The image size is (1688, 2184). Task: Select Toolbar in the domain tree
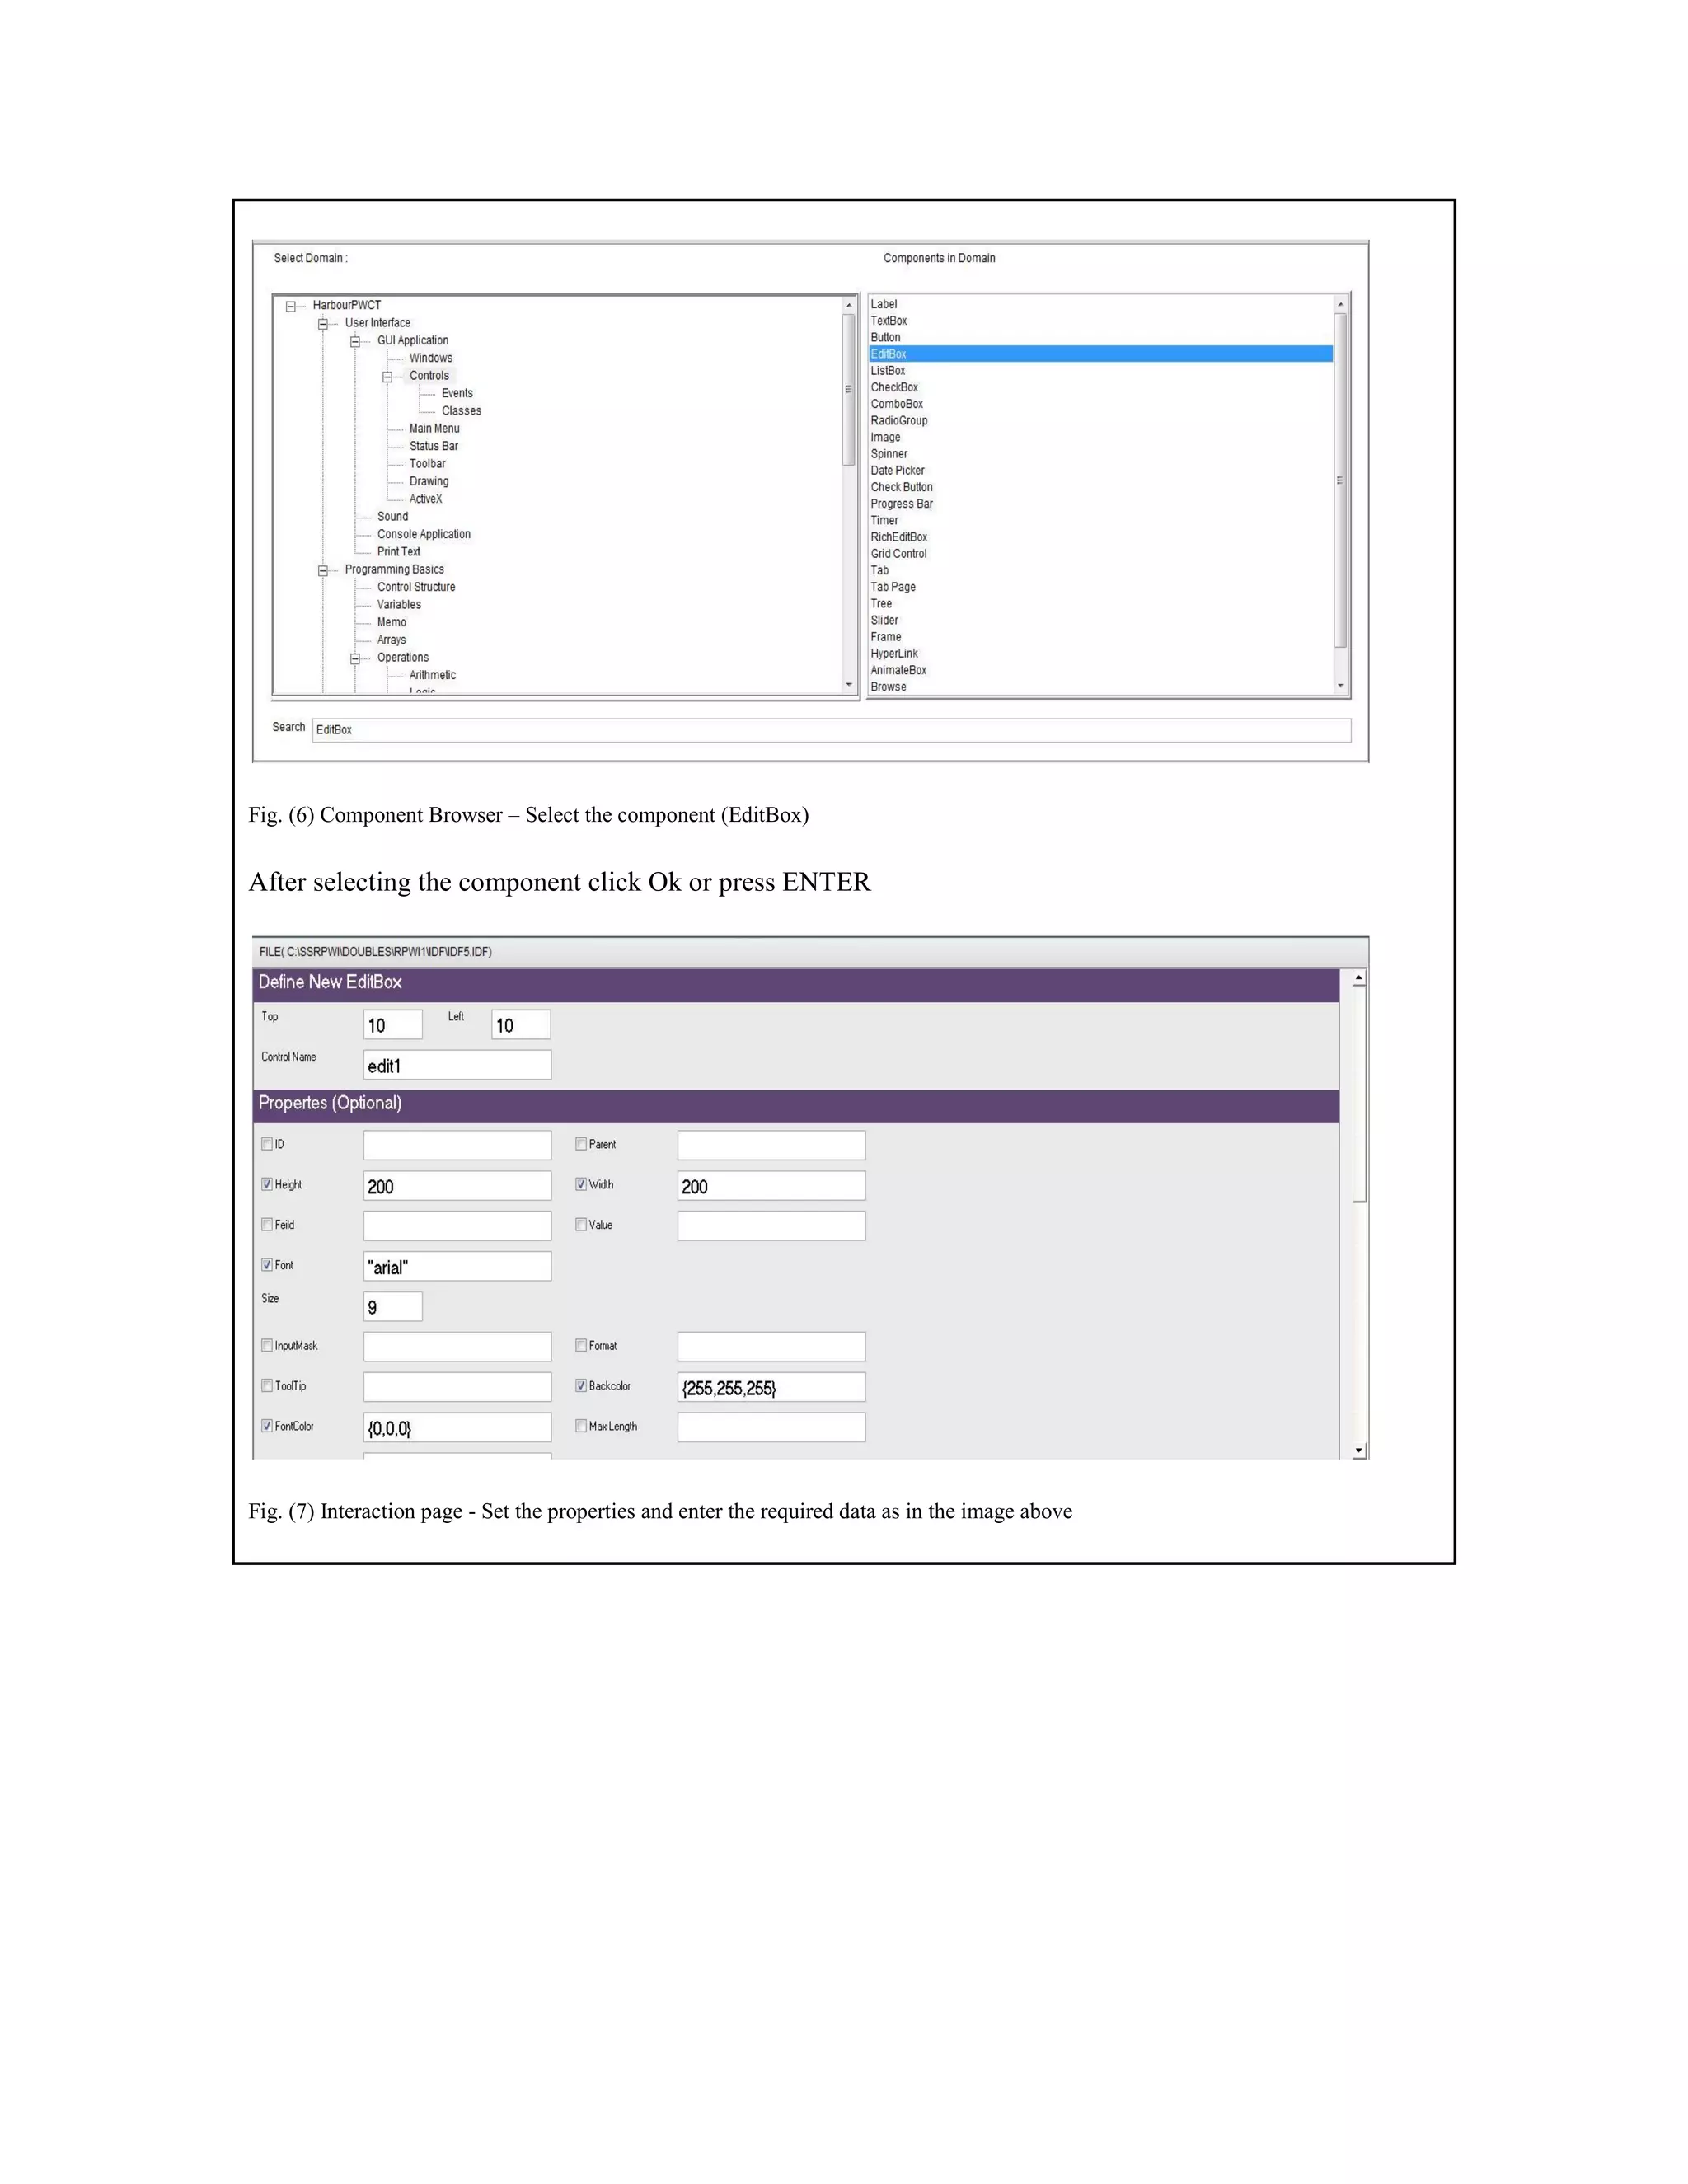[x=427, y=464]
